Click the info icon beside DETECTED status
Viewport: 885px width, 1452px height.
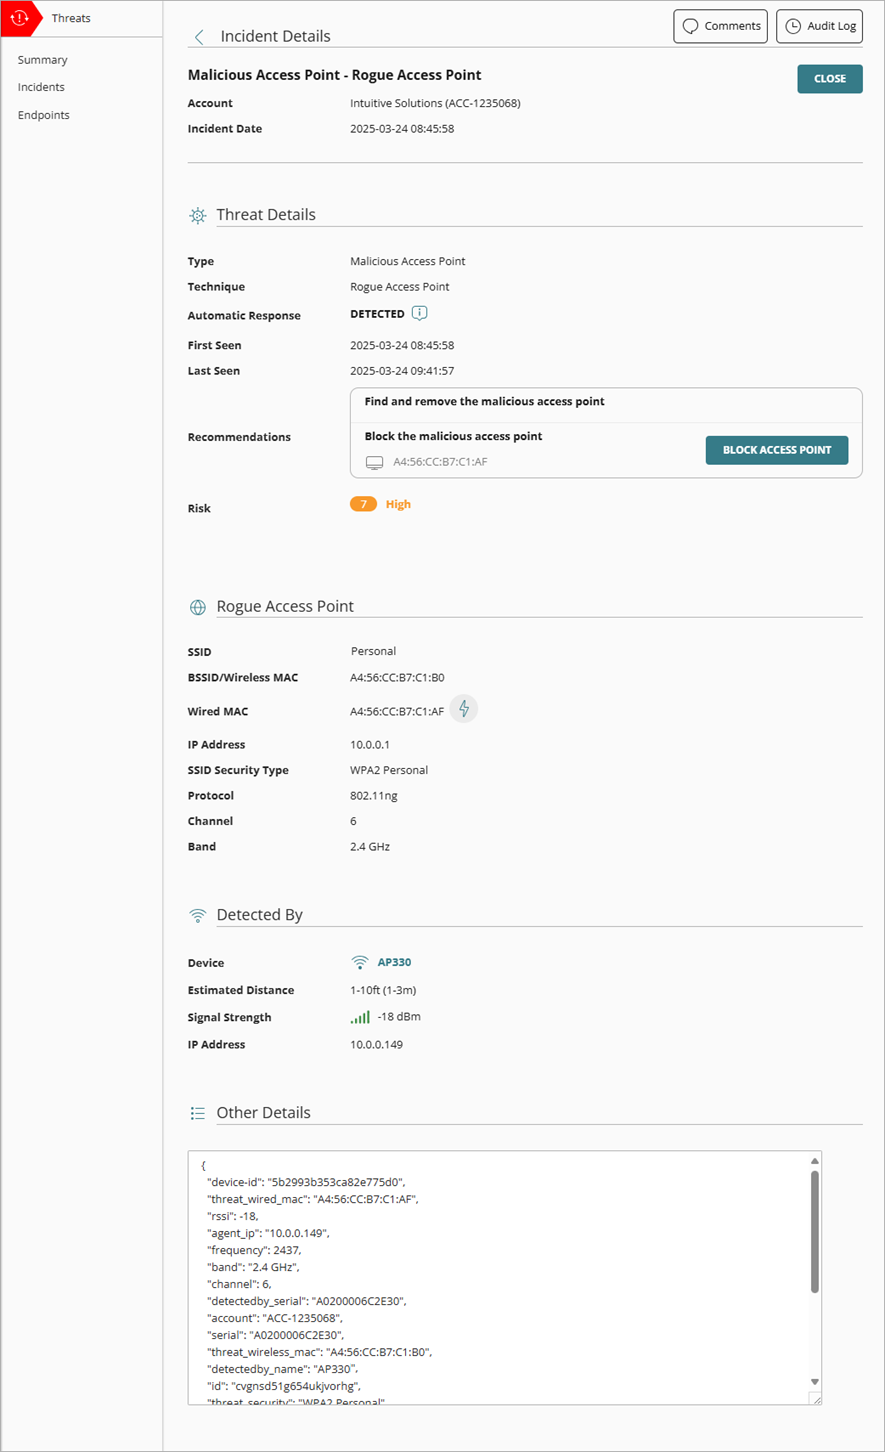[419, 313]
